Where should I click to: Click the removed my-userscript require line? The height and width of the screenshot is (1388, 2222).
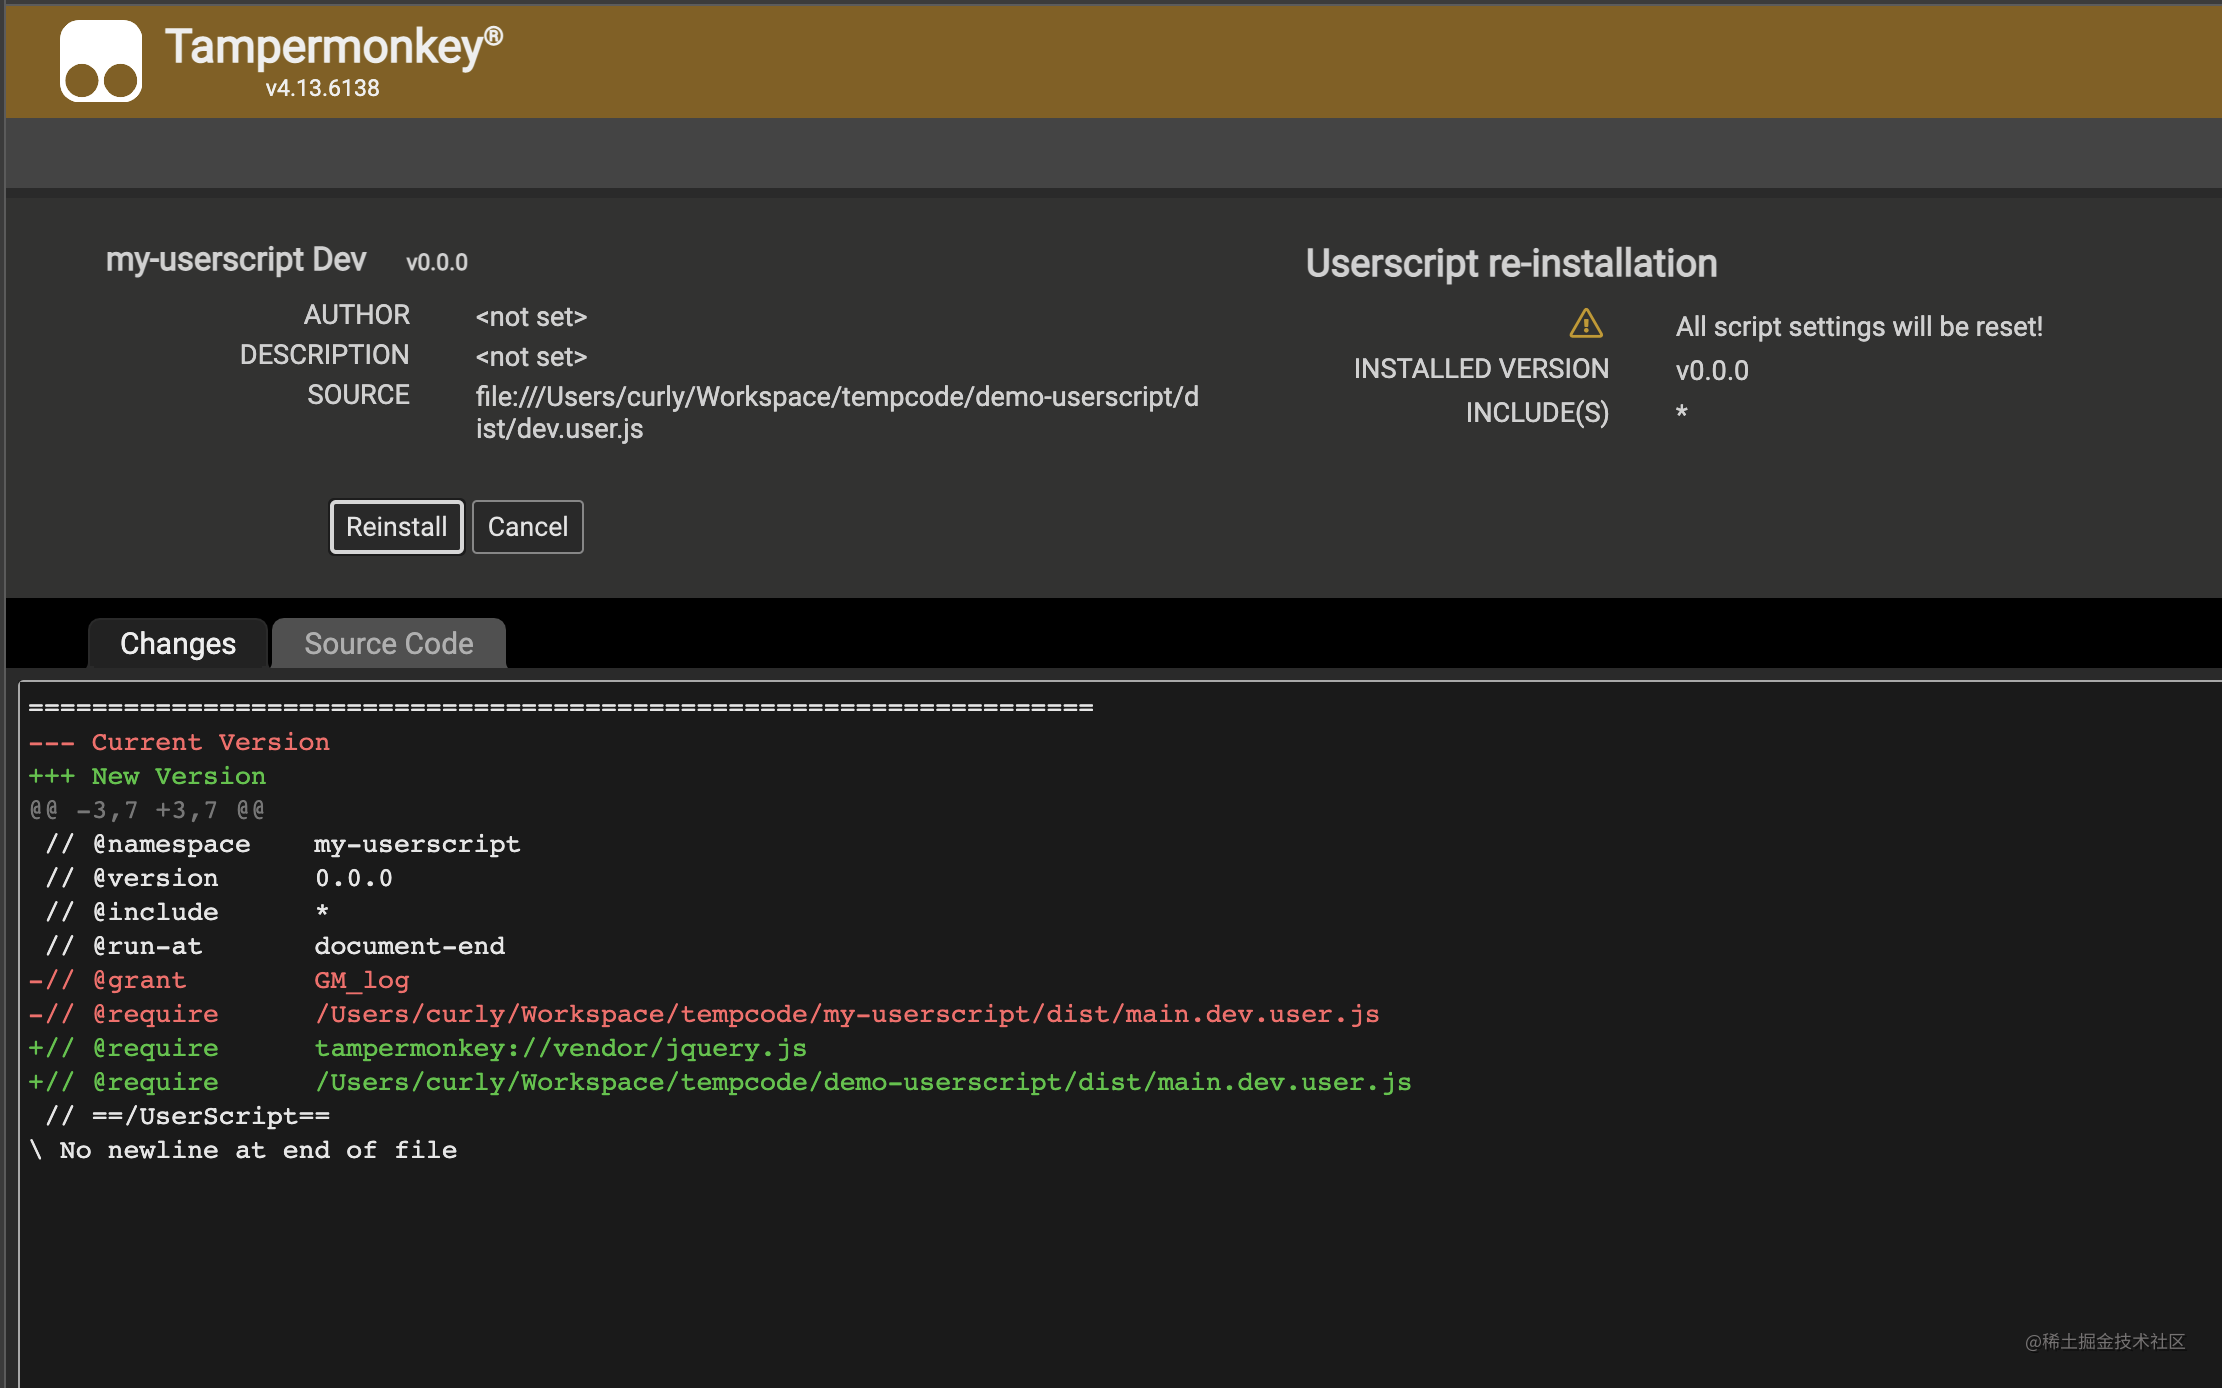pyautogui.click(x=704, y=1014)
